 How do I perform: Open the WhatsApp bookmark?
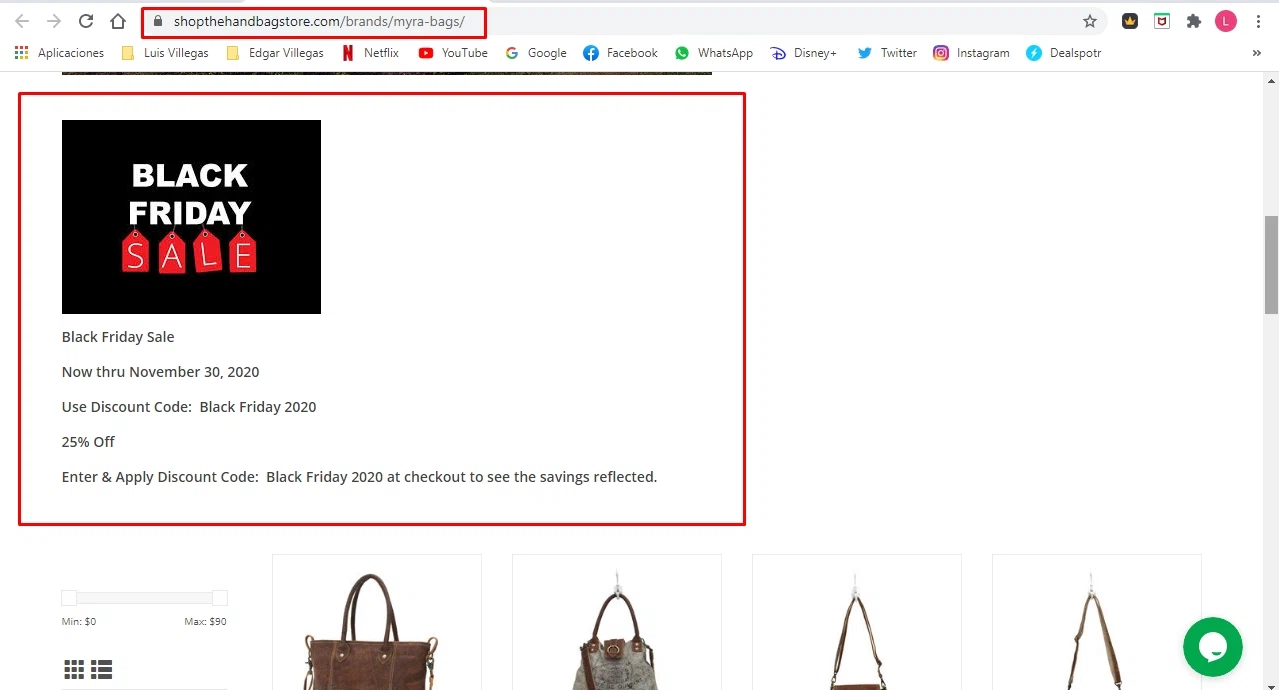pyautogui.click(x=714, y=53)
